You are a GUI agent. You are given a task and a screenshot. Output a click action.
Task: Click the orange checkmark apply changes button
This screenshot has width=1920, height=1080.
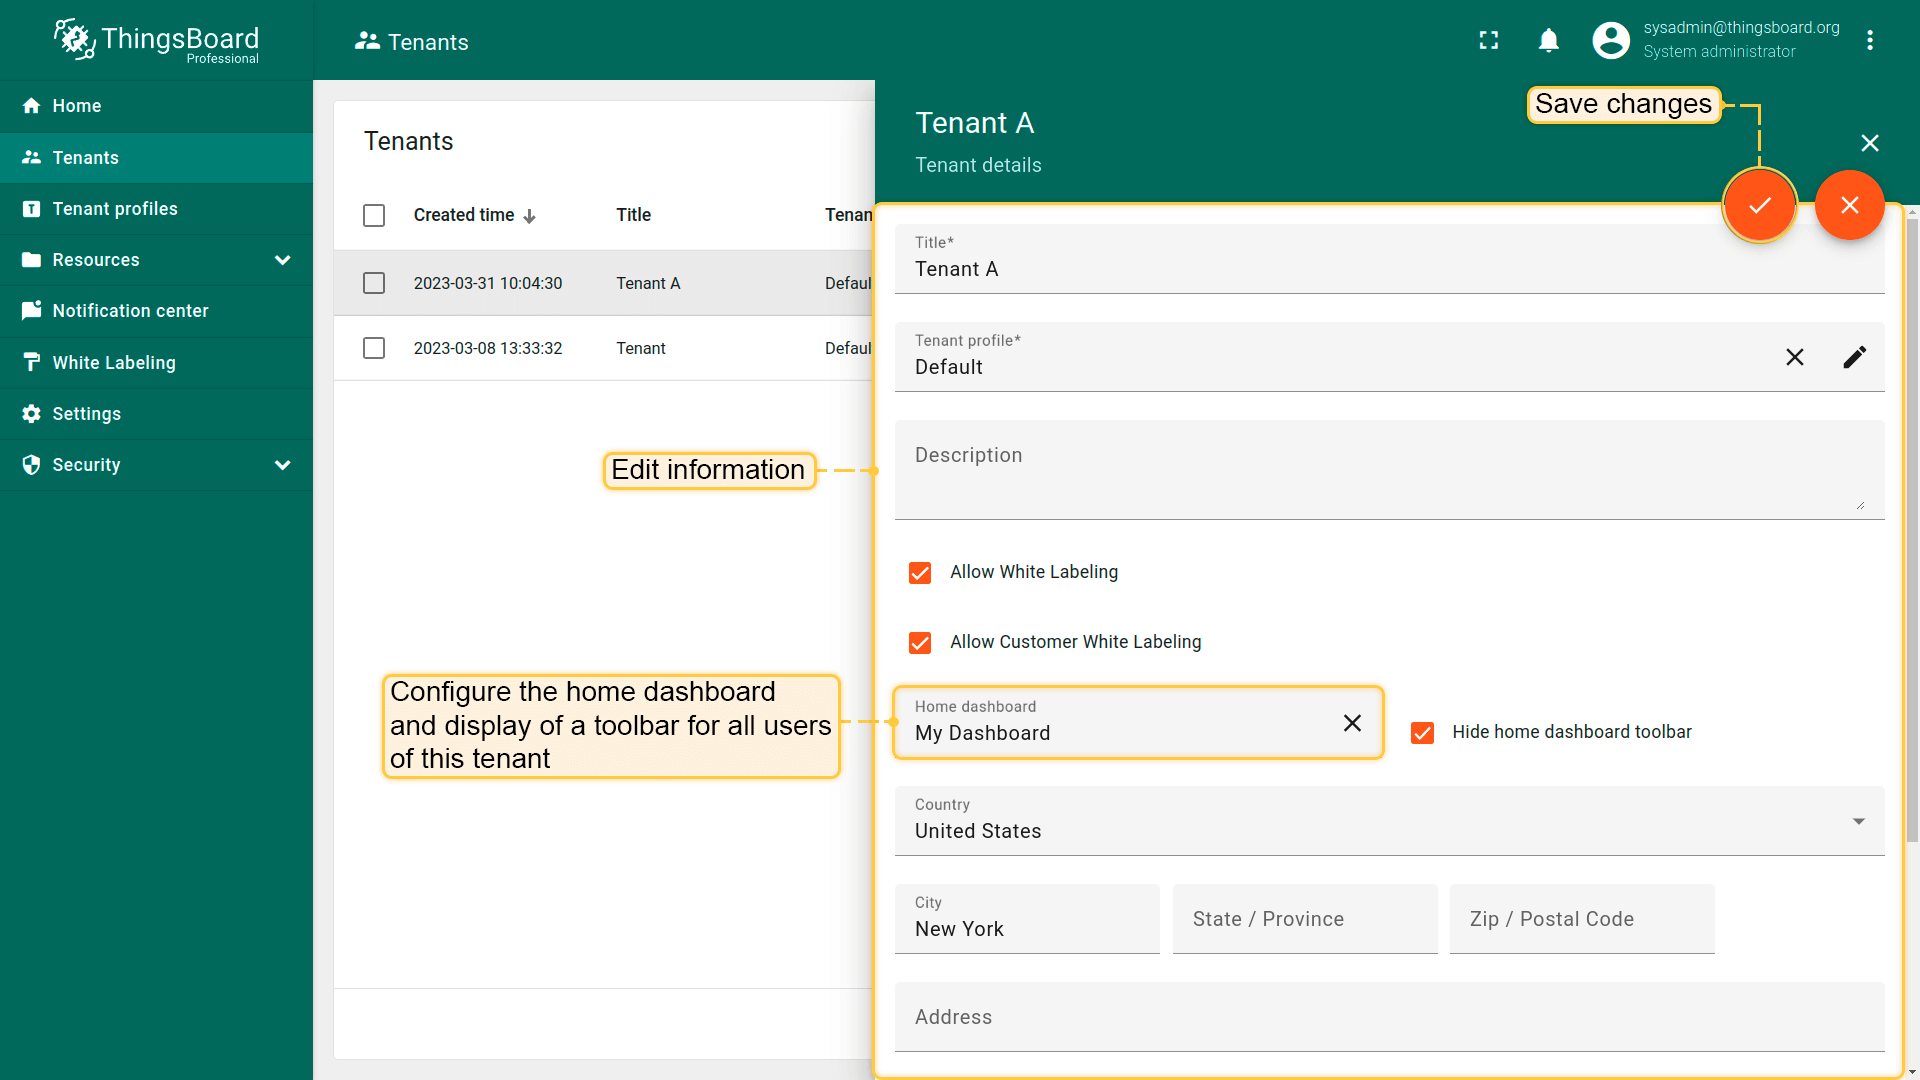(x=1759, y=205)
